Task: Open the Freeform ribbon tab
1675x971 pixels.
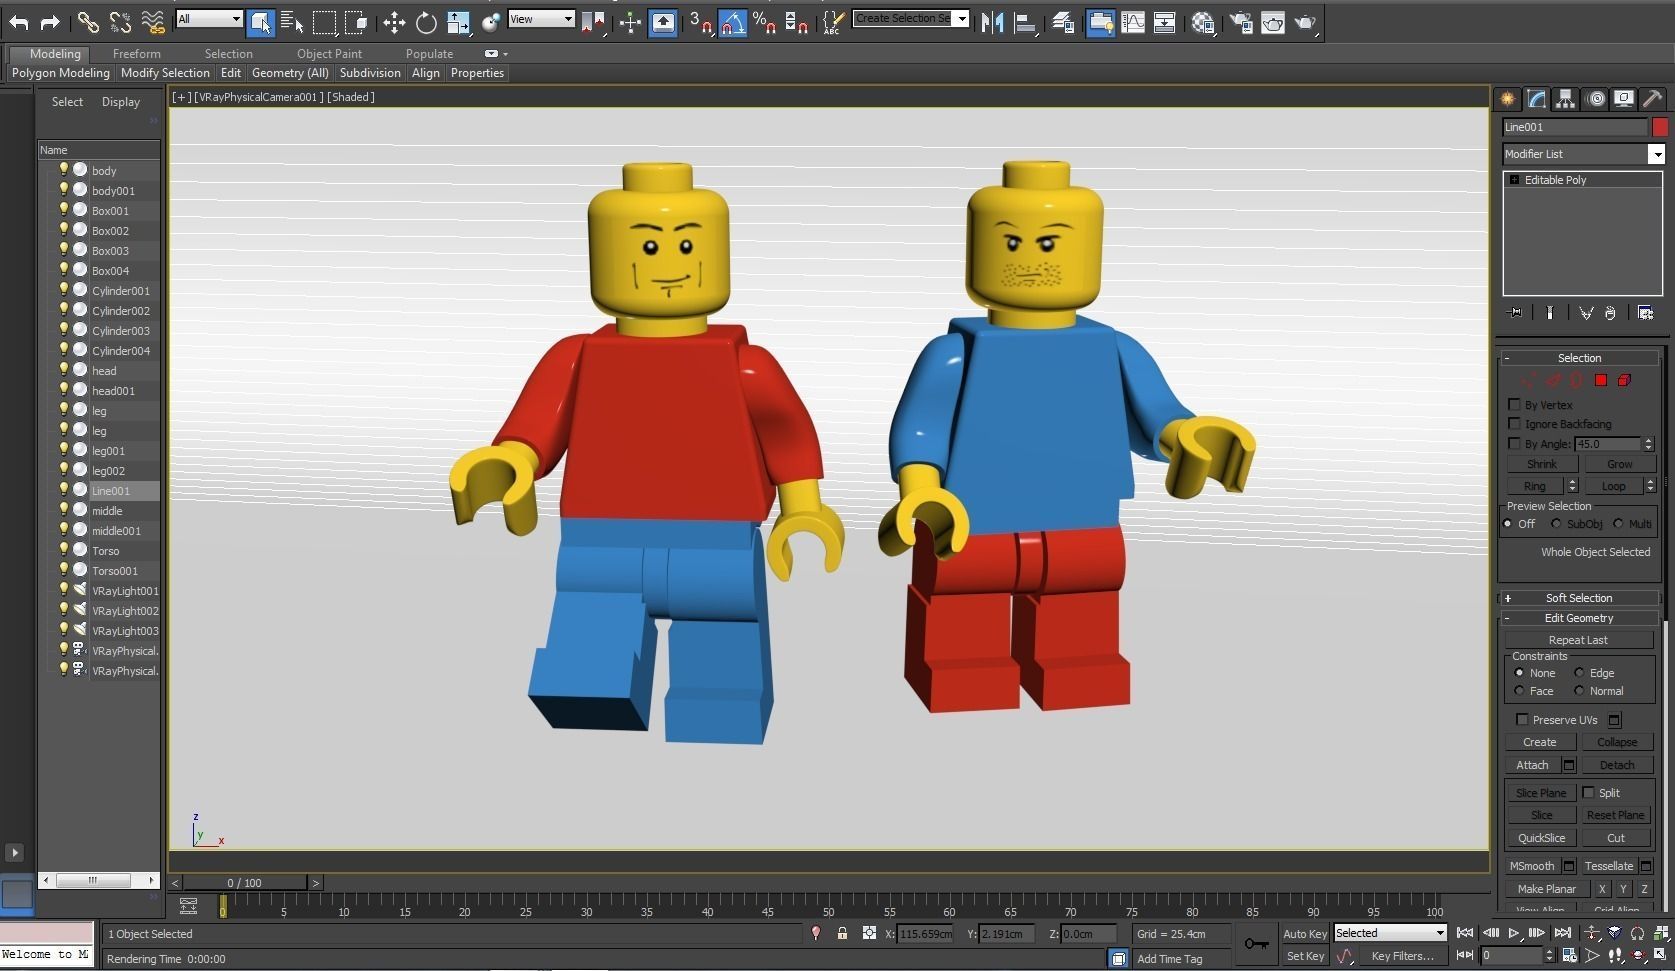Action: 136,54
